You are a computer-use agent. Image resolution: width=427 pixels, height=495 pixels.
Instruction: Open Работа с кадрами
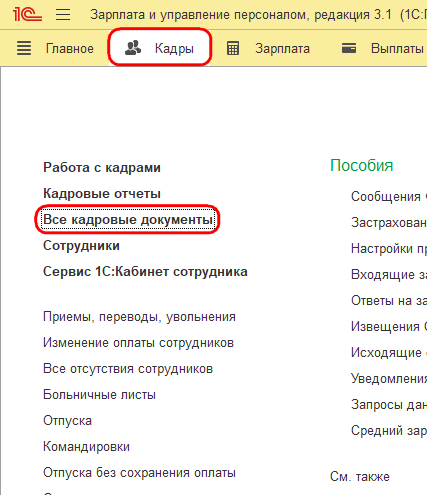pos(102,167)
